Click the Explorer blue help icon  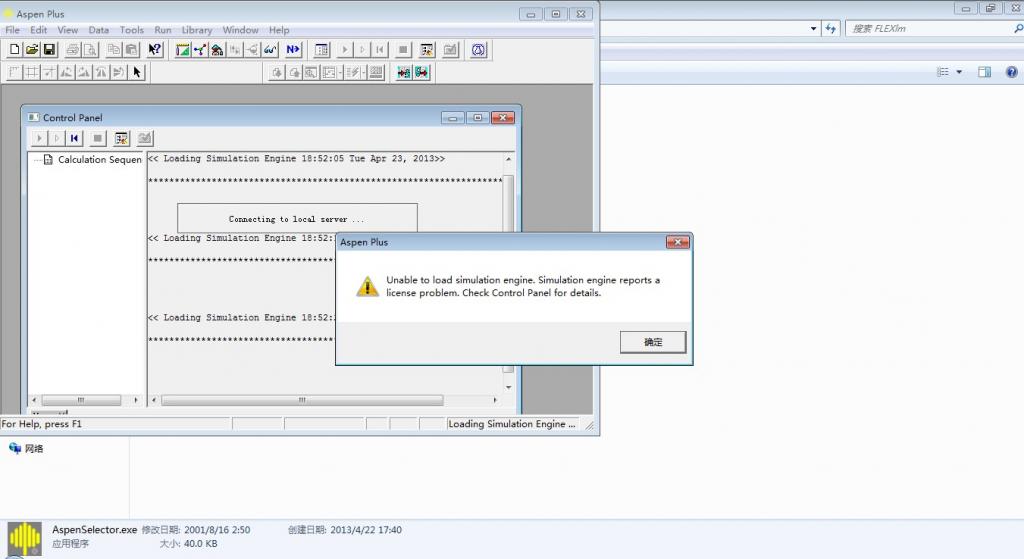[x=1012, y=72]
